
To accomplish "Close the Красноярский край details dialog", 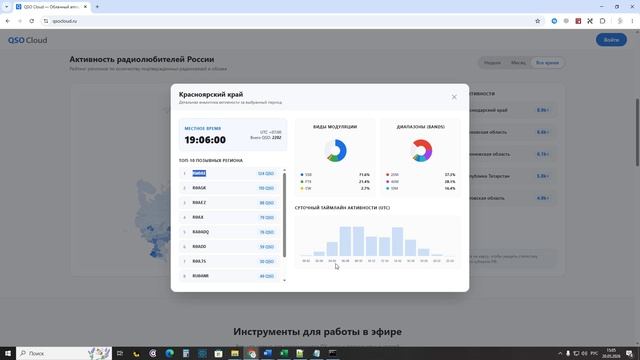I will tap(454, 97).
